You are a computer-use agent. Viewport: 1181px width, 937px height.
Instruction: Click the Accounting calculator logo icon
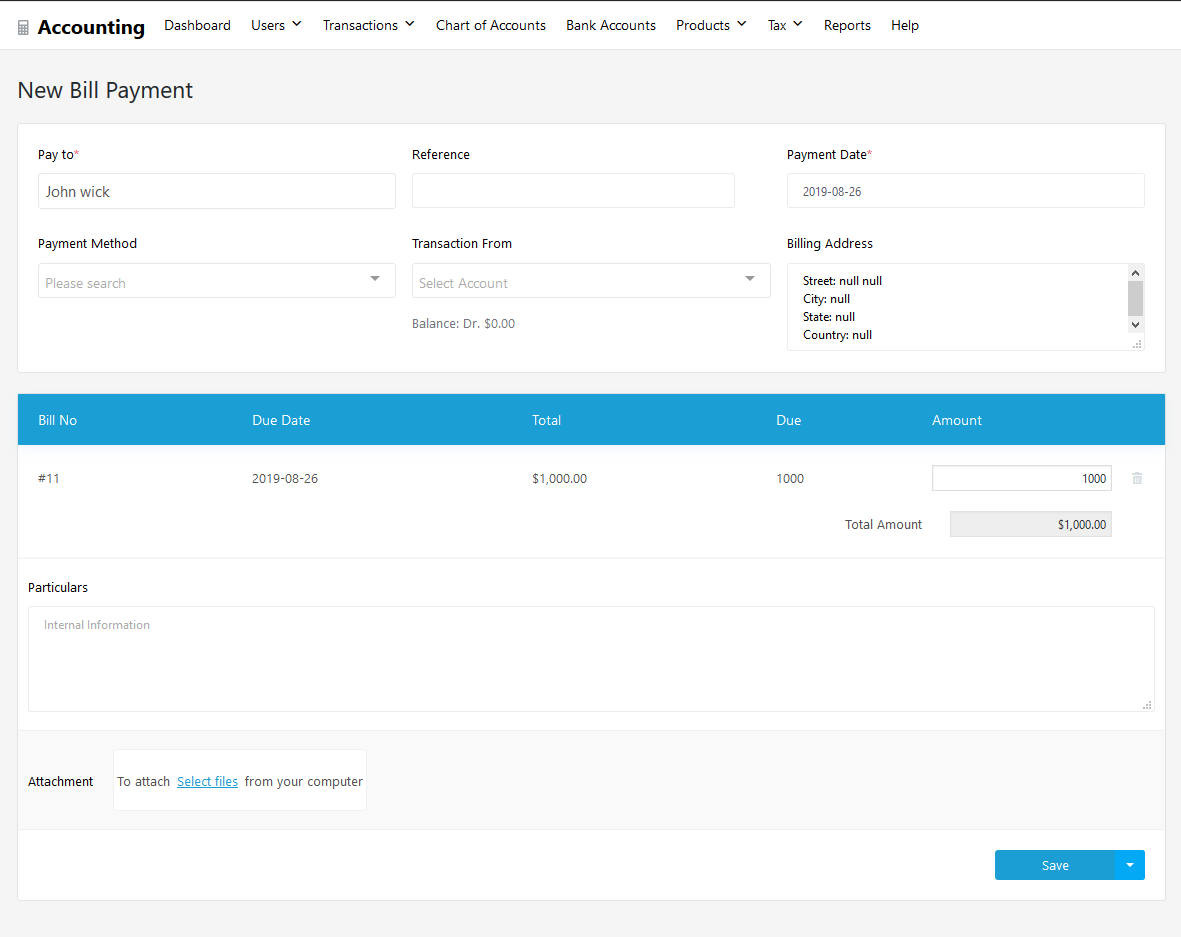click(x=24, y=28)
